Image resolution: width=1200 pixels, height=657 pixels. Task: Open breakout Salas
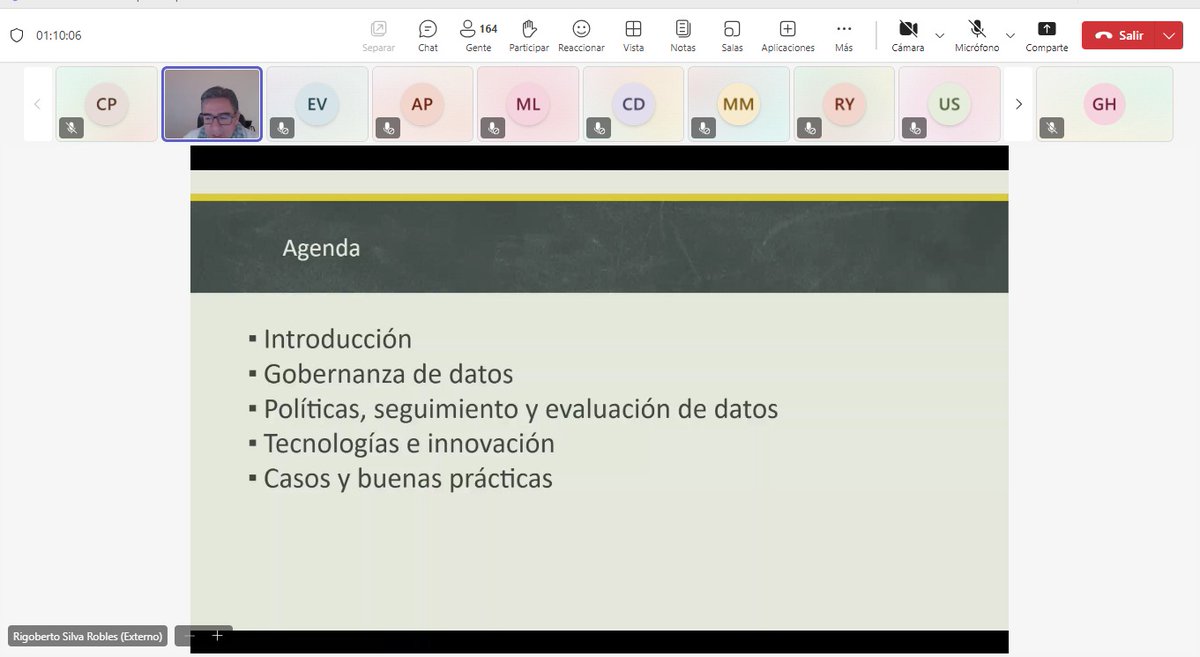point(732,35)
